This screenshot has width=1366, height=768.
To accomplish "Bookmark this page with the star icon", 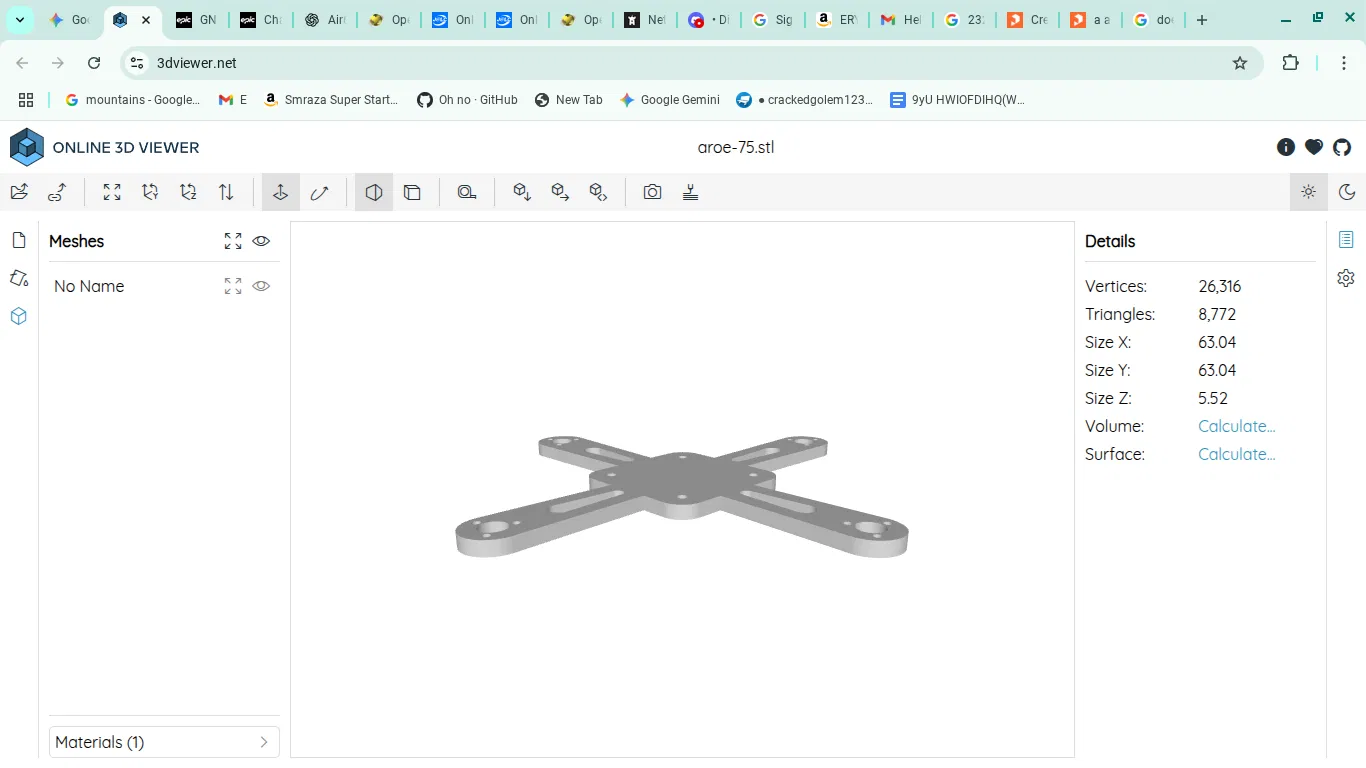I will point(1240,63).
